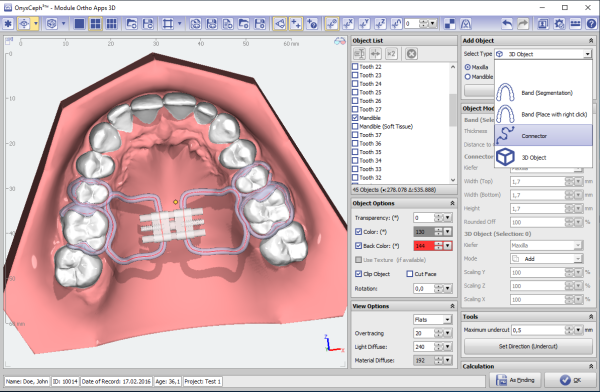Click the open folder project icon
600x392 pixels.
tap(131, 24)
